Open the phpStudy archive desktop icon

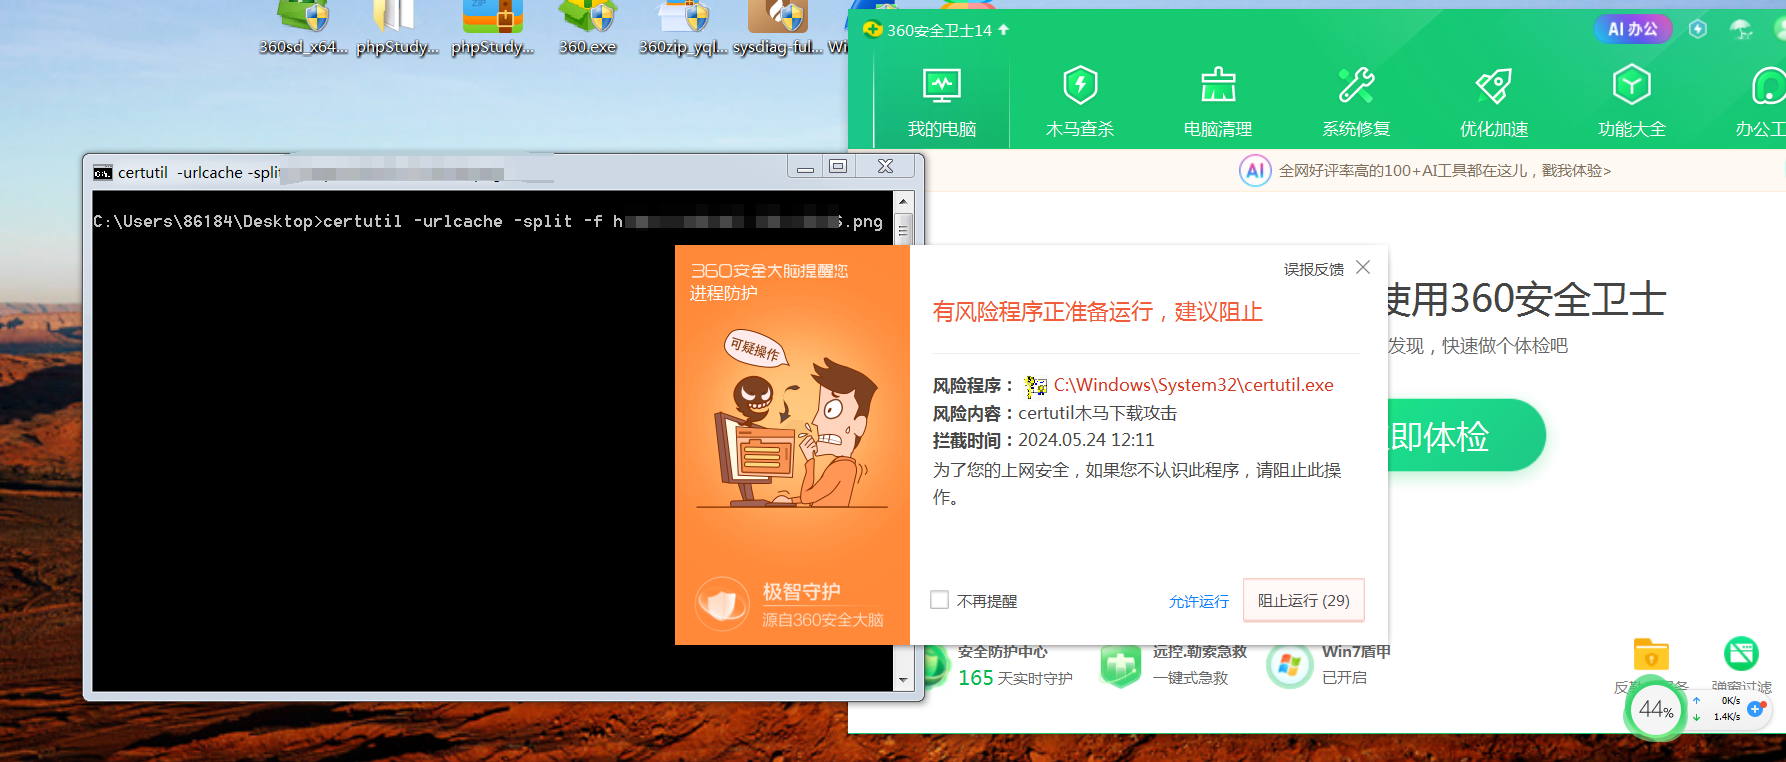coord(493,27)
